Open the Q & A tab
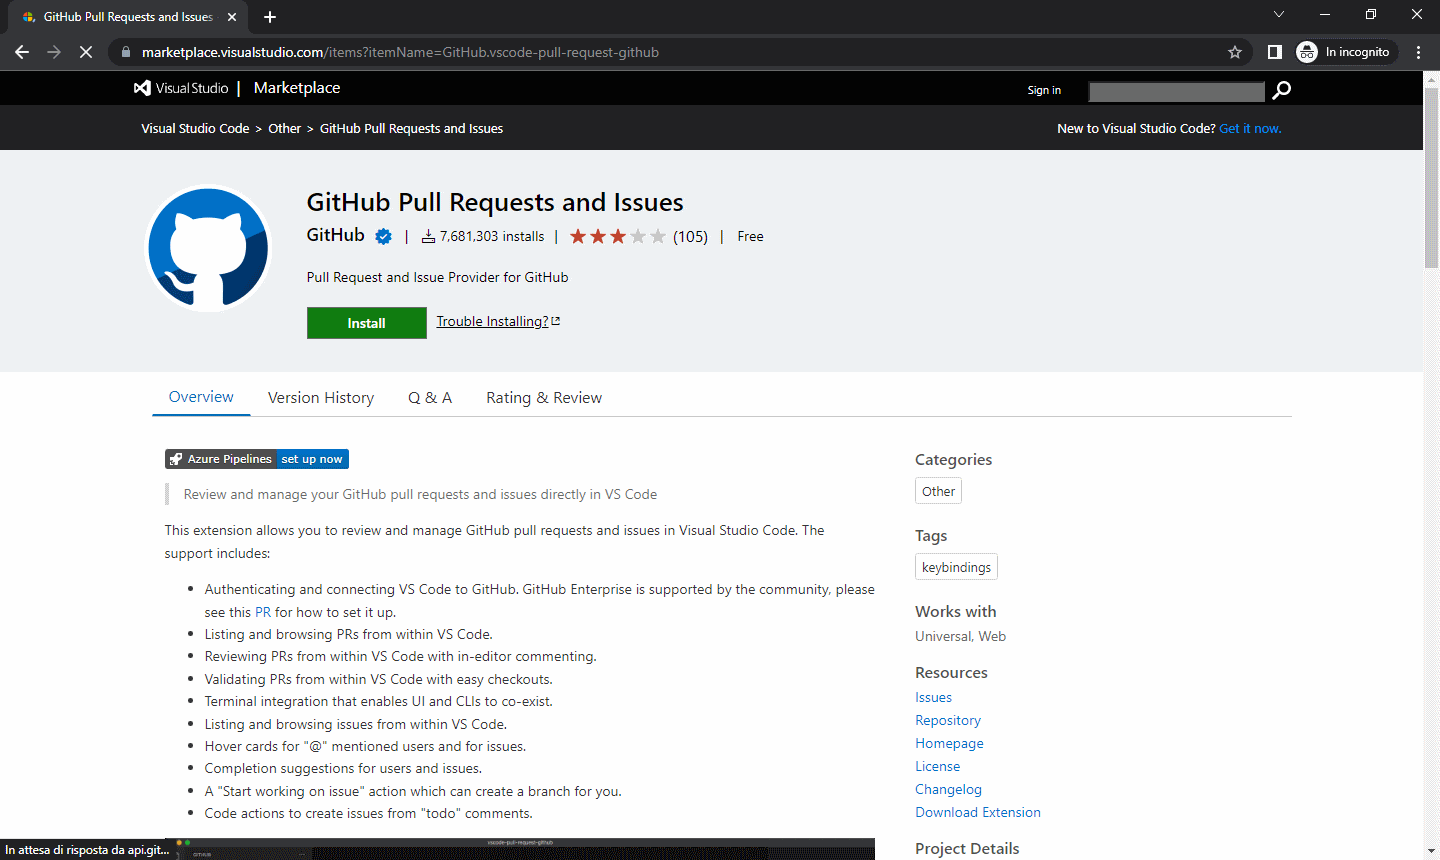Viewport: 1440px width, 860px height. click(x=430, y=398)
